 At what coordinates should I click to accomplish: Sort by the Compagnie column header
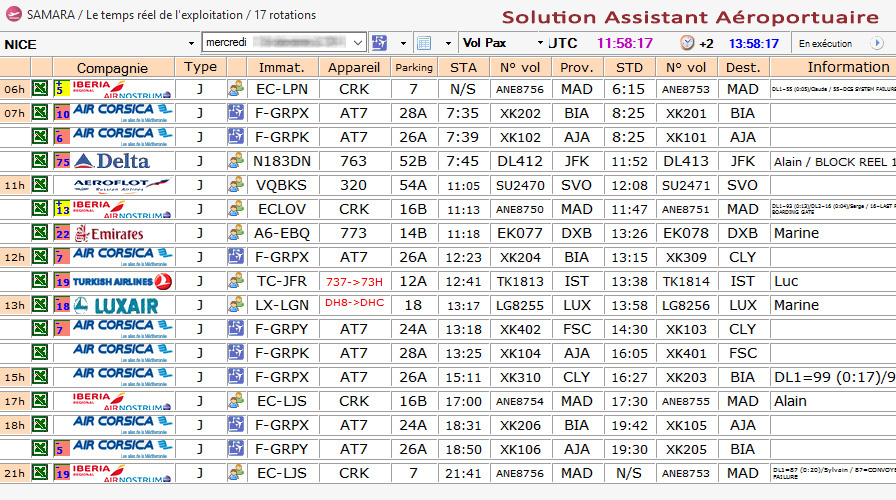113,67
